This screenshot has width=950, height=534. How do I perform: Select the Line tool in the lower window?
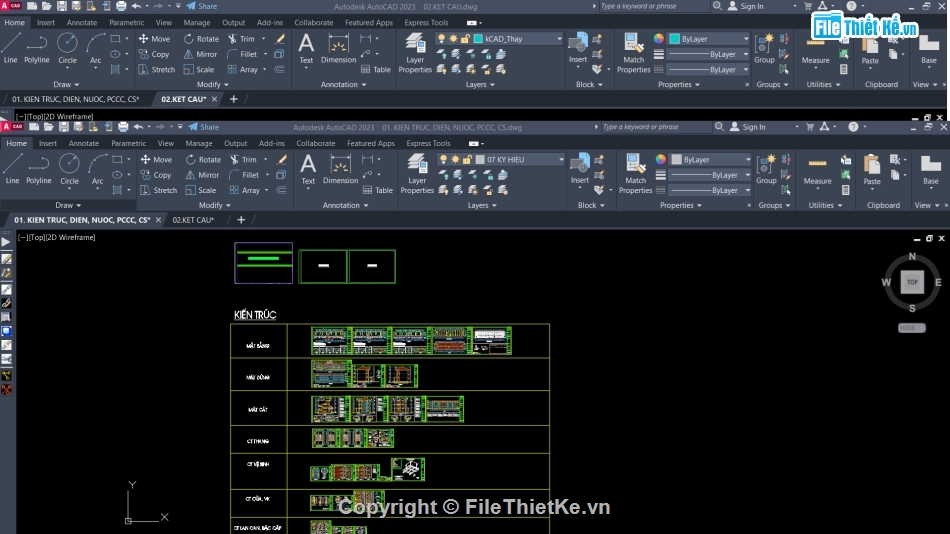coord(12,168)
